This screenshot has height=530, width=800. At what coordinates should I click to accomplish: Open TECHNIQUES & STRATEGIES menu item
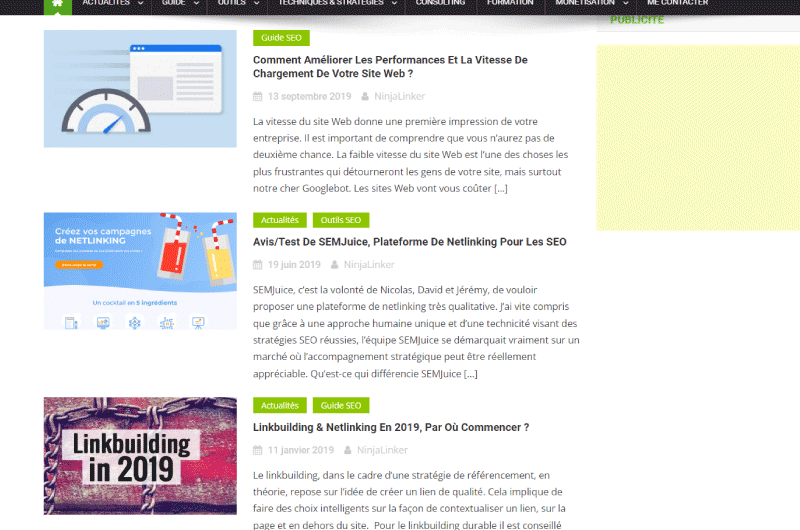(331, 3)
